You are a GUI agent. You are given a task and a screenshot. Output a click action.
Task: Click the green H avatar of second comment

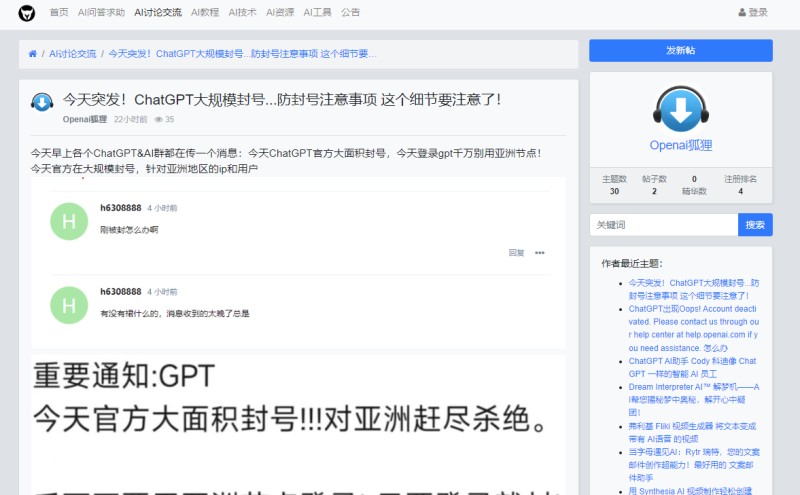point(69,305)
